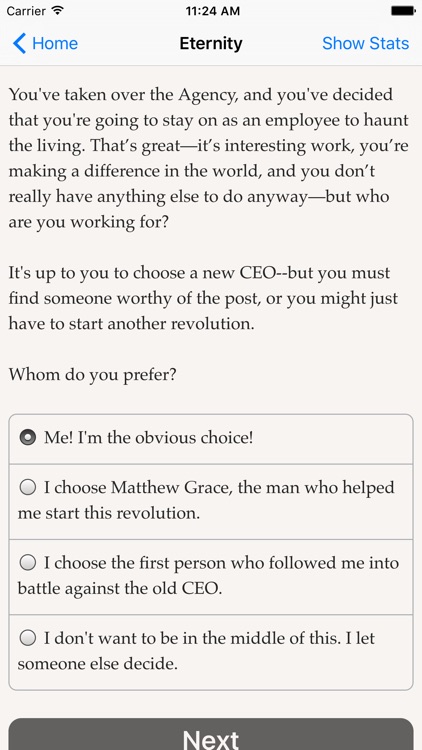
Task: Tap the Carrier label in status bar
Action: click(x=26, y=11)
